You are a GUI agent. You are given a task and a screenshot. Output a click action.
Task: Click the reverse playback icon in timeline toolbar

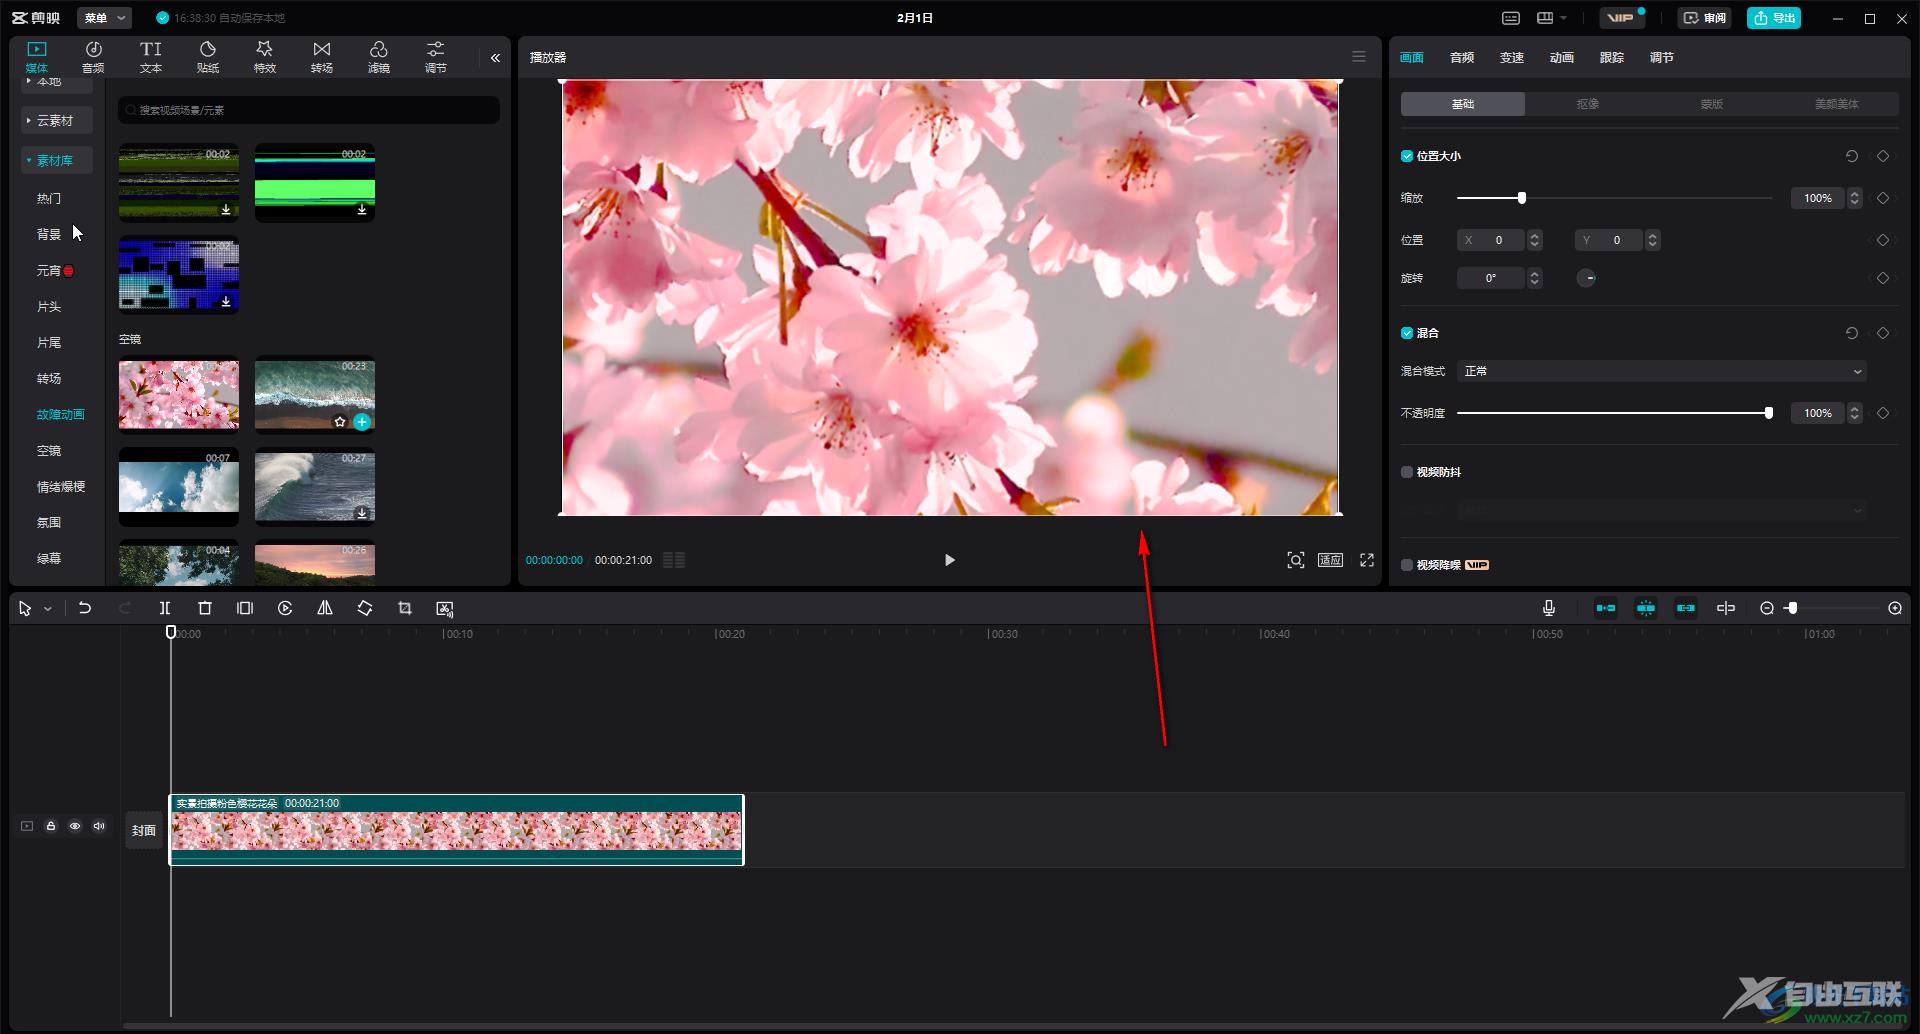tap(285, 608)
